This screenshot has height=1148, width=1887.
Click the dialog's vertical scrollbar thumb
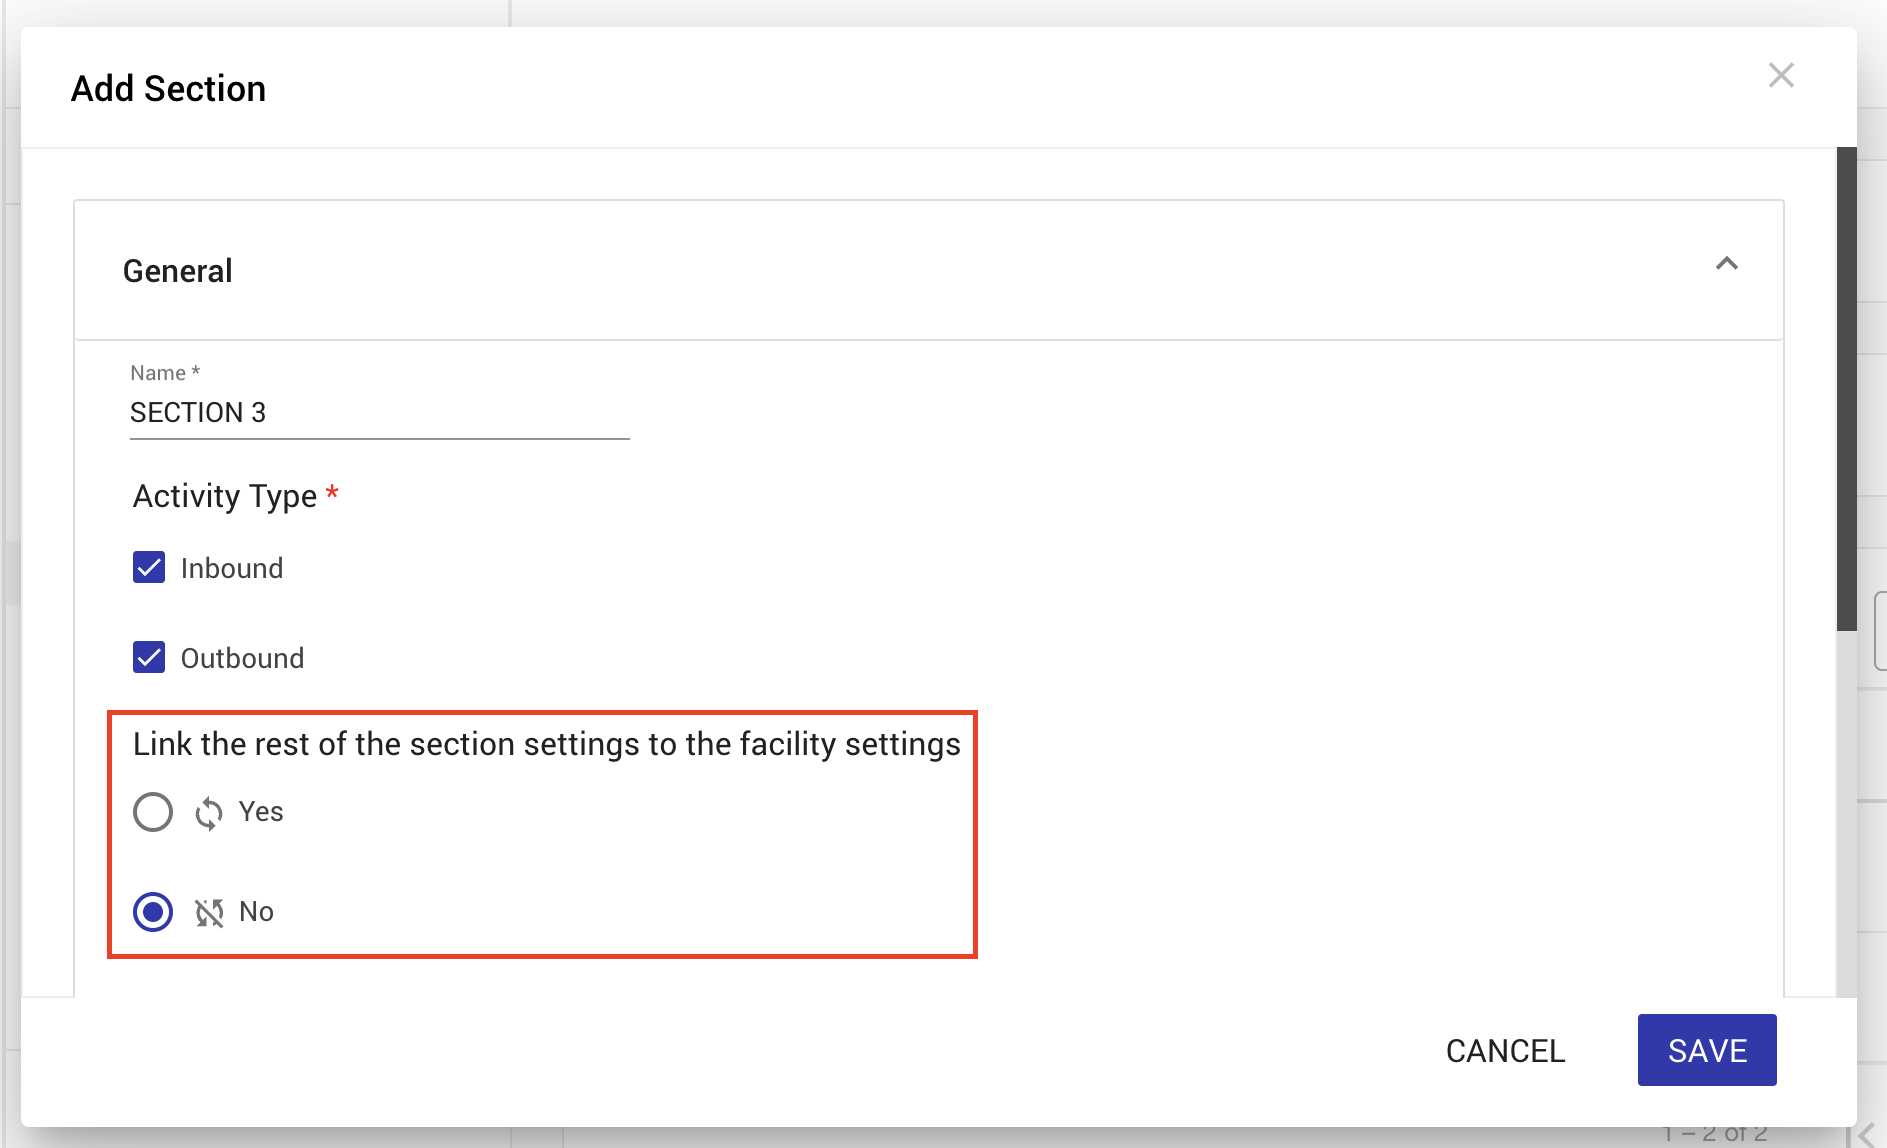point(1846,389)
